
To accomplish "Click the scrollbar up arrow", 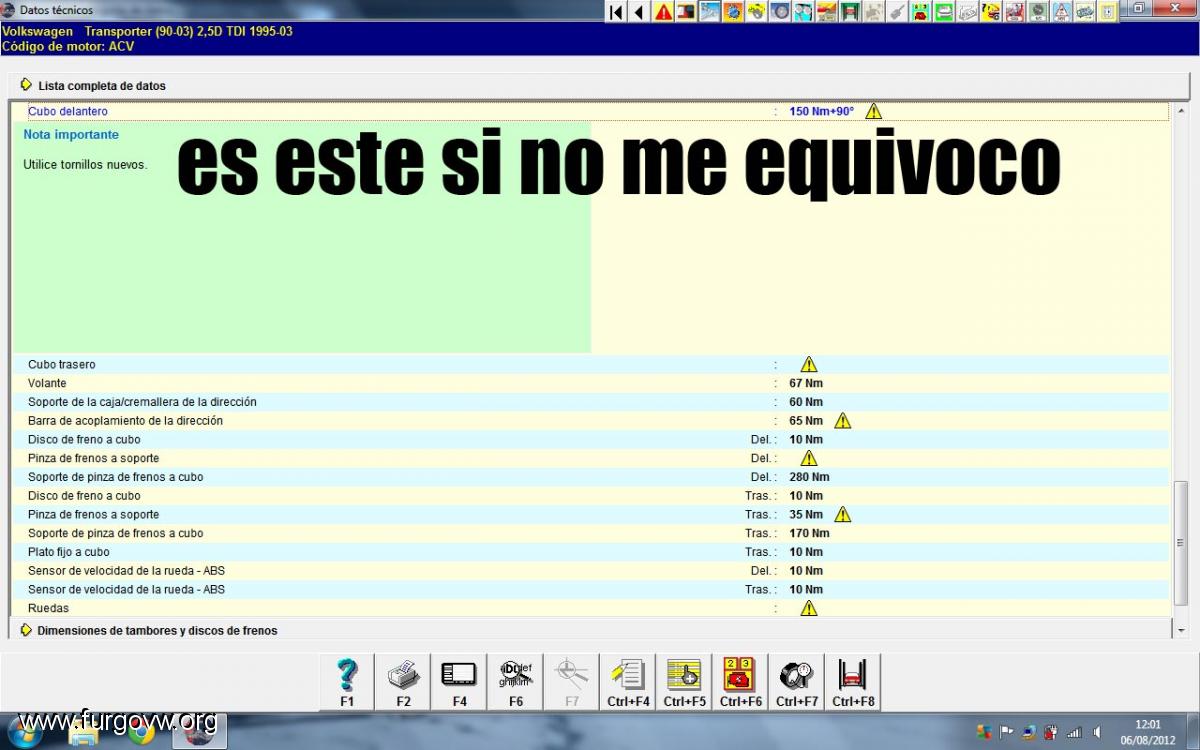I will [1181, 111].
